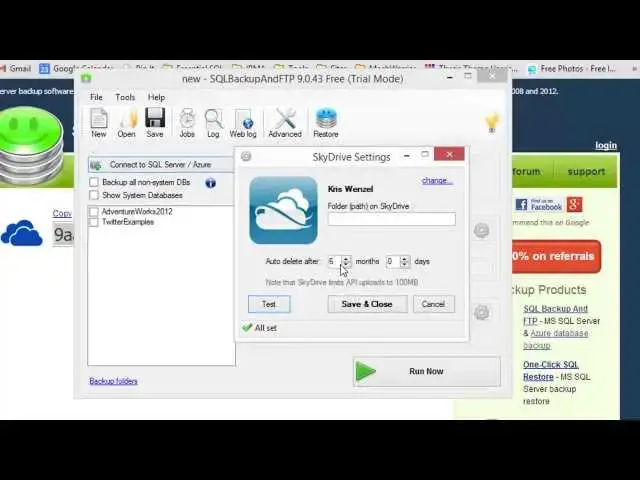Open the File menu
This screenshot has width=640, height=480.
click(96, 97)
